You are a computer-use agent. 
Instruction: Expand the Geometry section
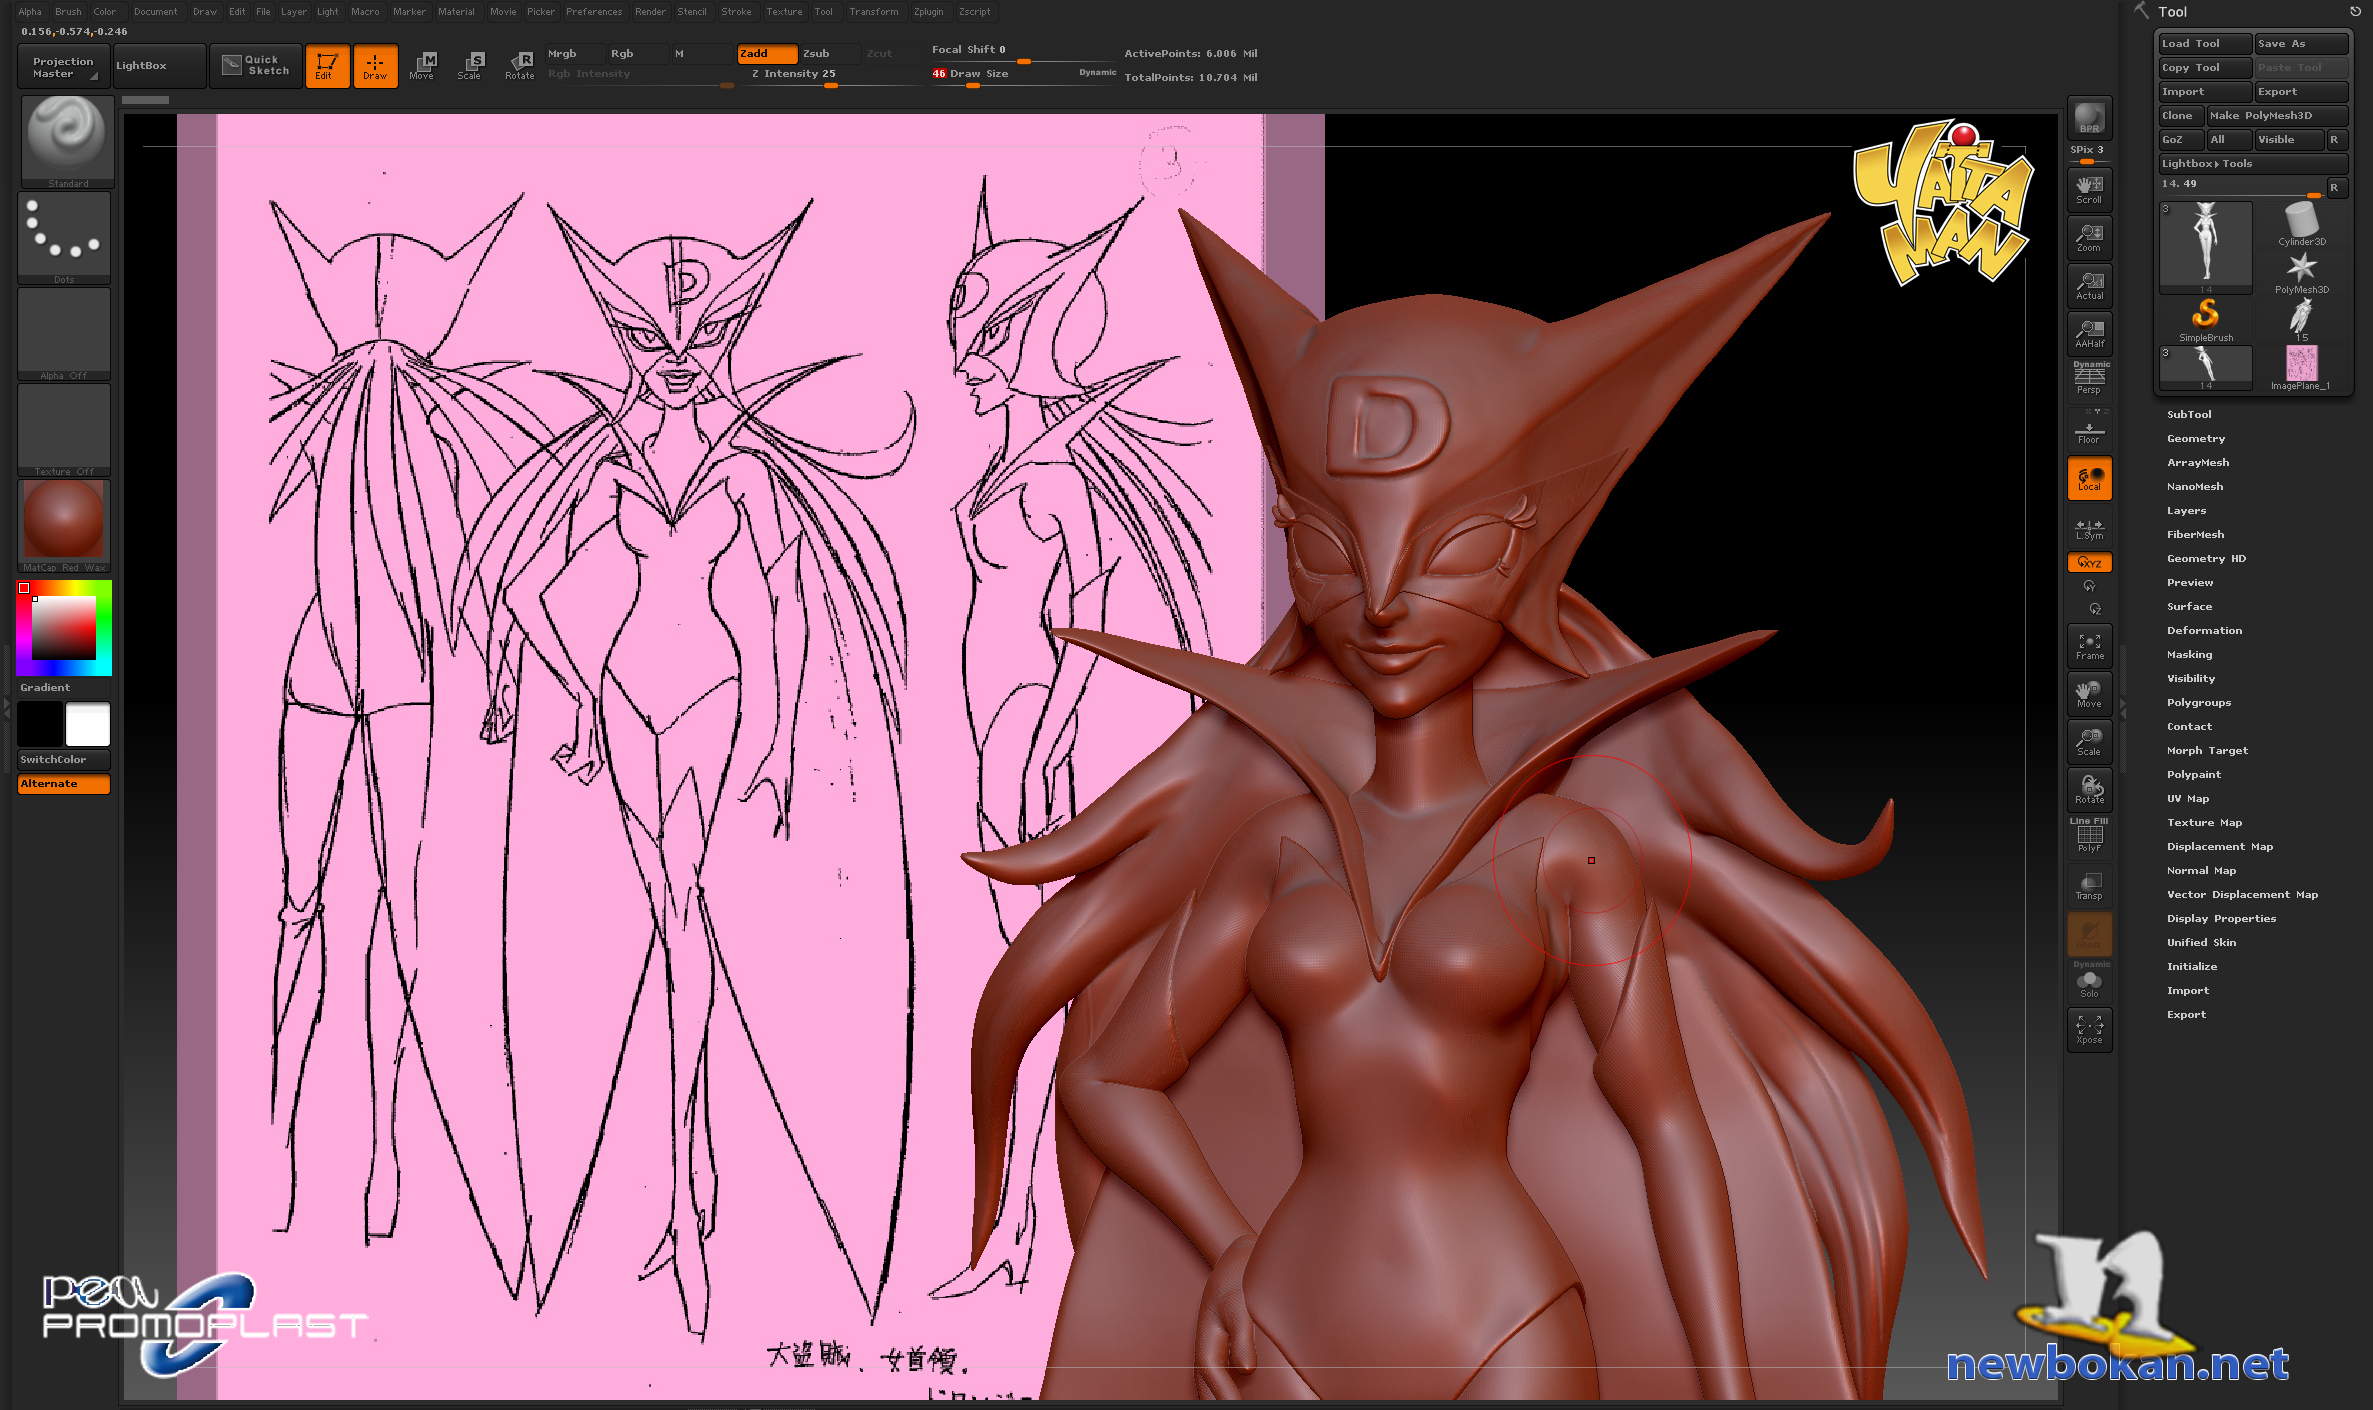(x=2196, y=438)
